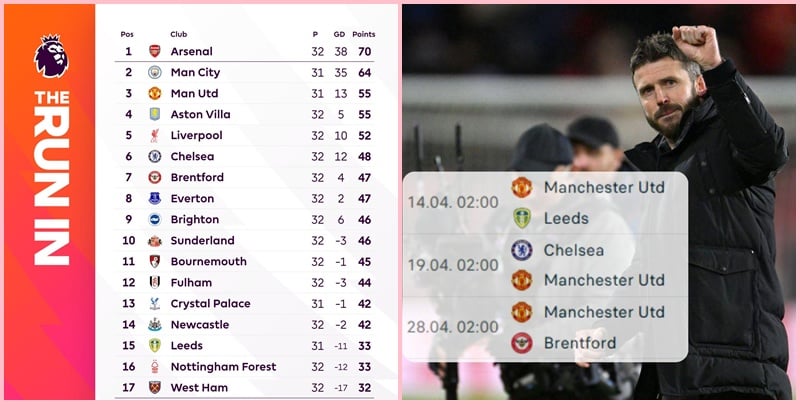
Task: Click the Arsenal club crest
Action: click(155, 51)
